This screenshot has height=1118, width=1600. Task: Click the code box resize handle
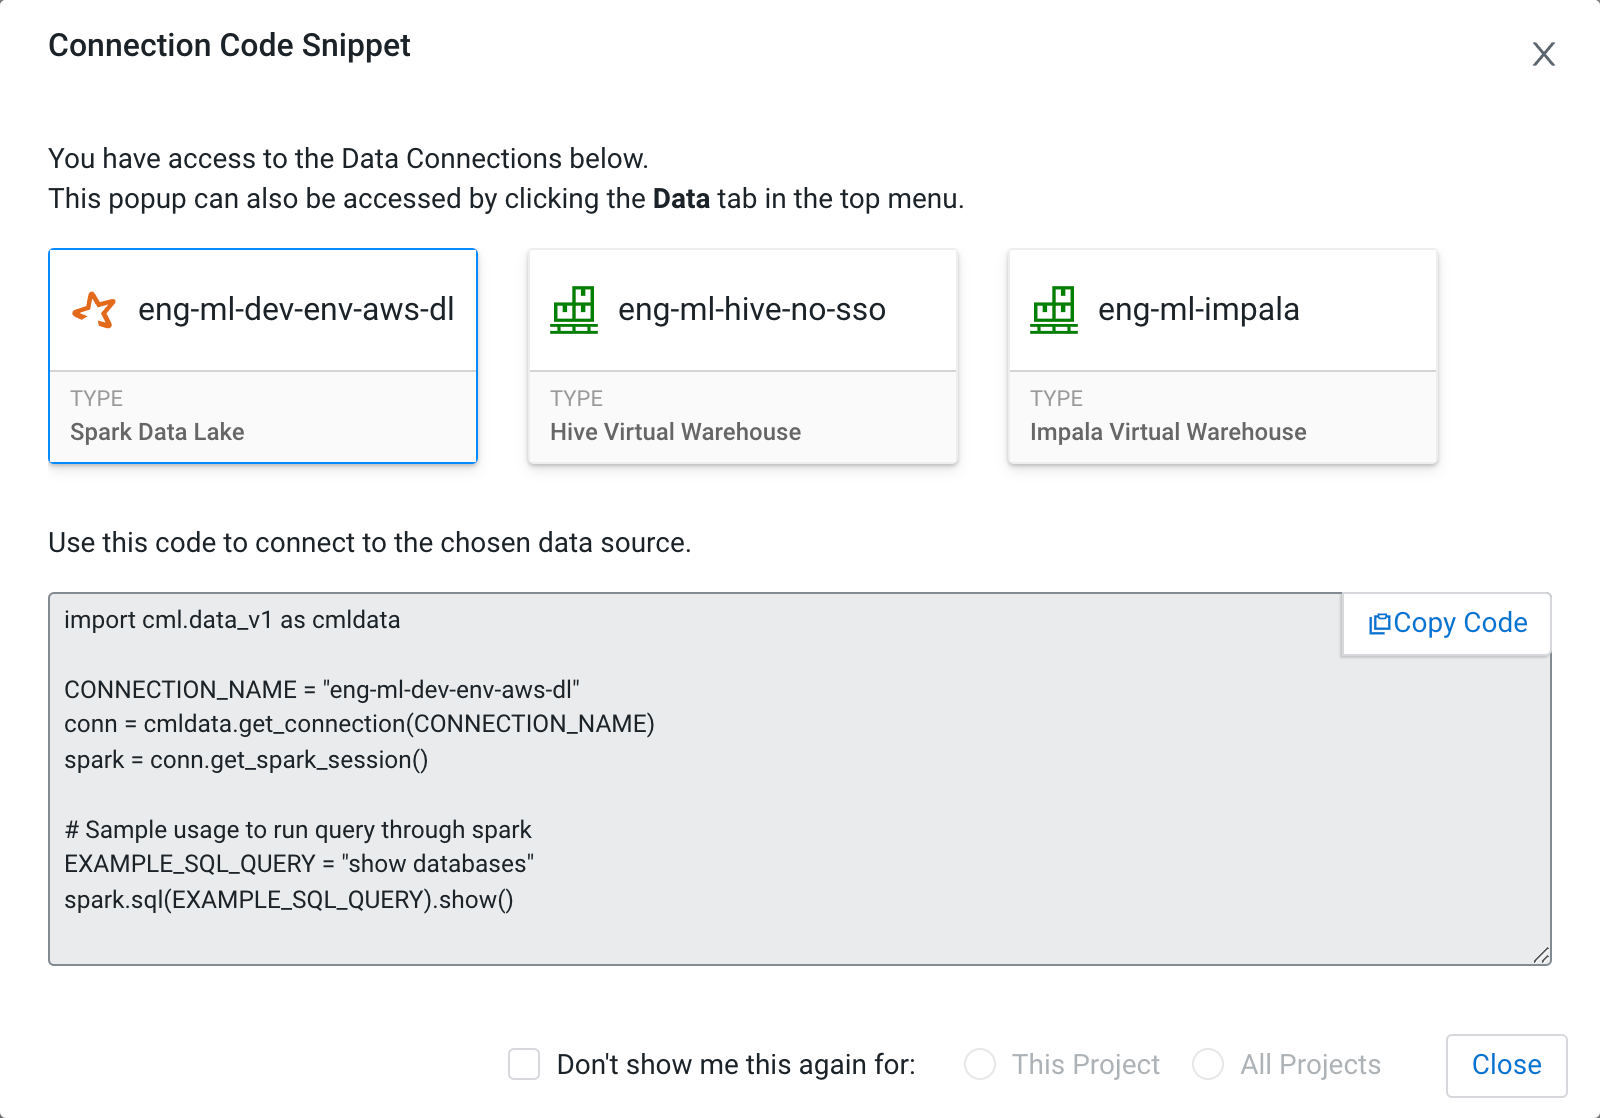[x=1541, y=955]
